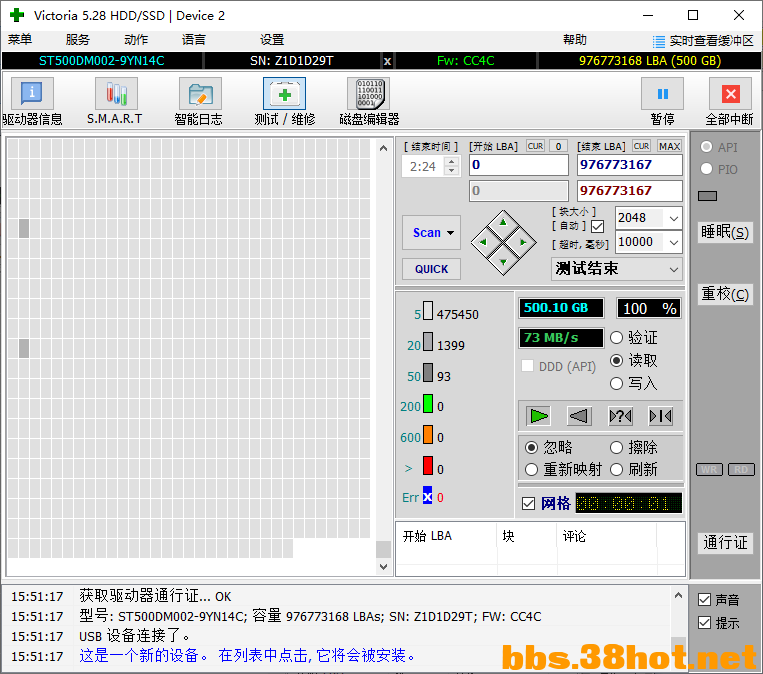Open the 动作 actions menu
The width and height of the screenshot is (763, 674).
click(136, 39)
